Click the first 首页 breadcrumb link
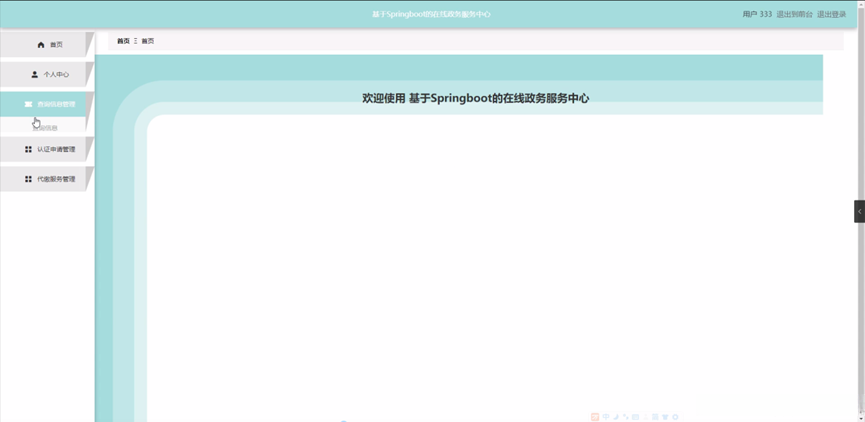The image size is (865, 422). [124, 41]
